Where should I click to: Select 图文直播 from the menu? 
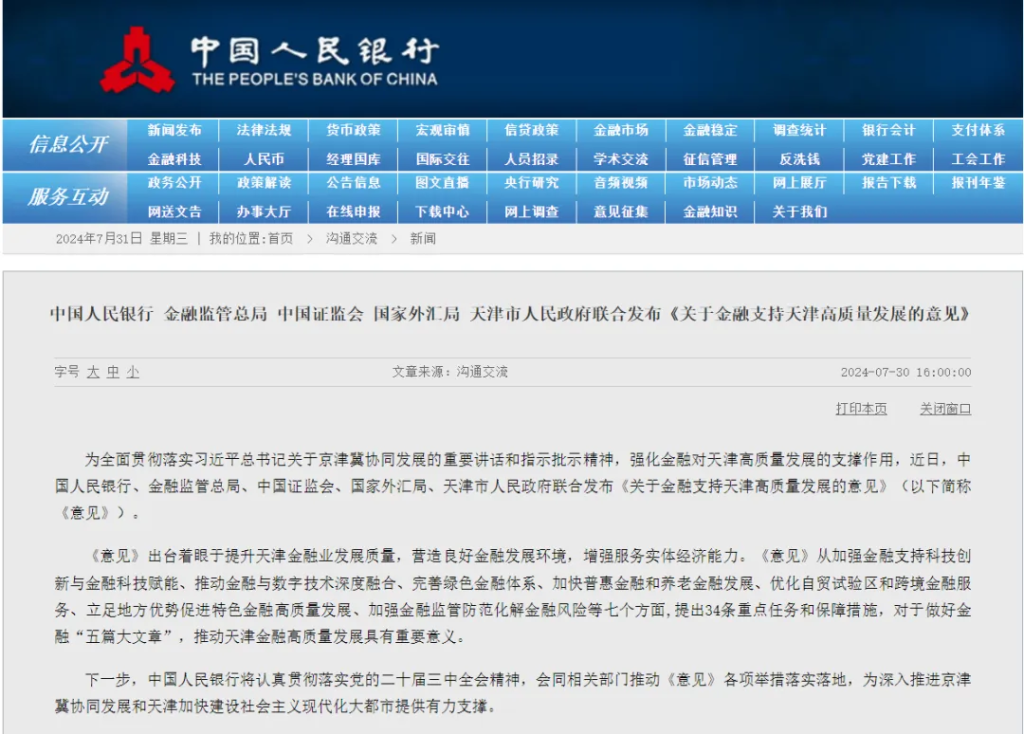(443, 183)
